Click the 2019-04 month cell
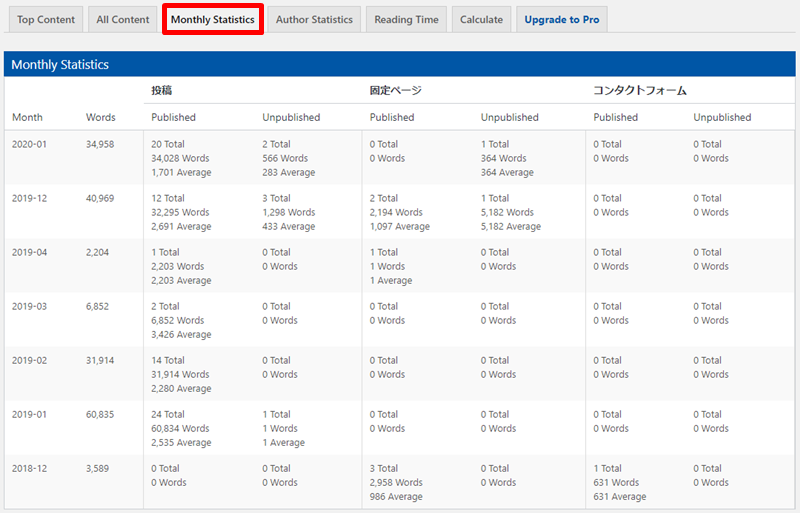Viewport: 800px width, 513px height. coord(29,252)
